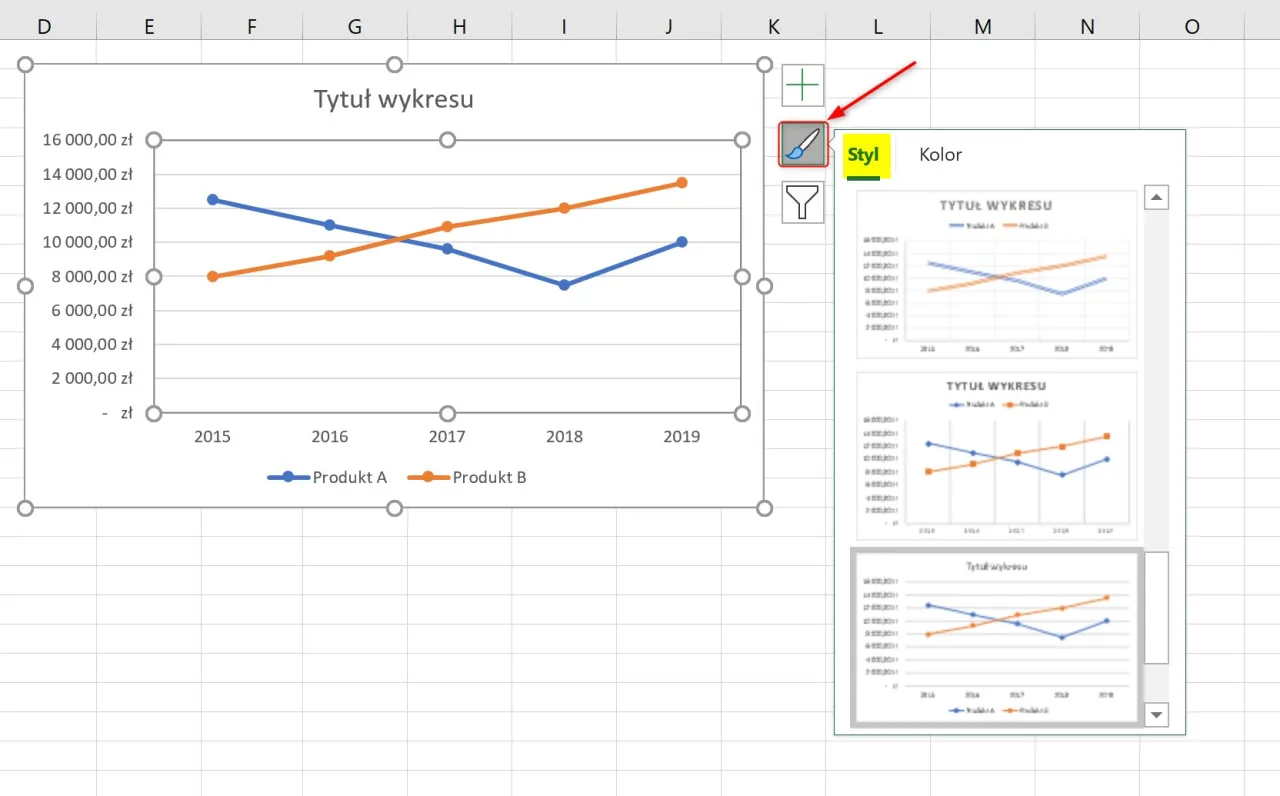Click the 2 000,00 zł axis value
This screenshot has width=1280, height=796.
[x=92, y=378]
